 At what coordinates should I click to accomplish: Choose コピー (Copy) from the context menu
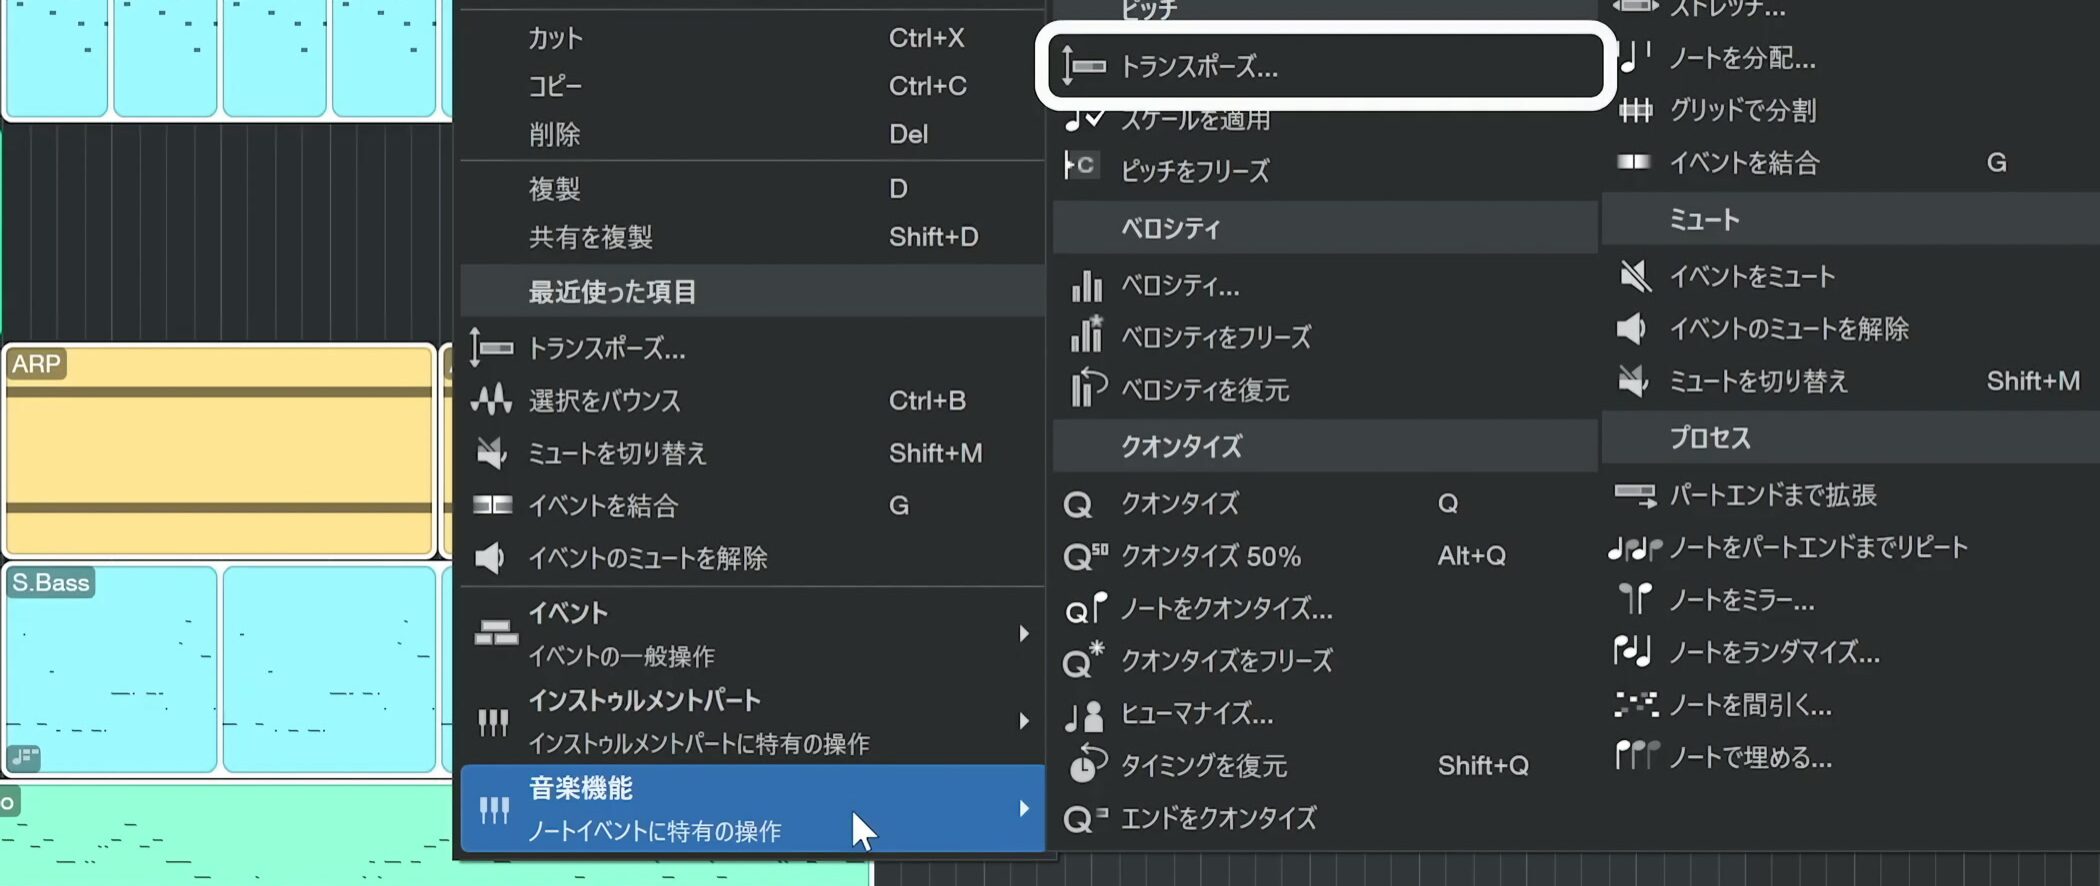555,86
